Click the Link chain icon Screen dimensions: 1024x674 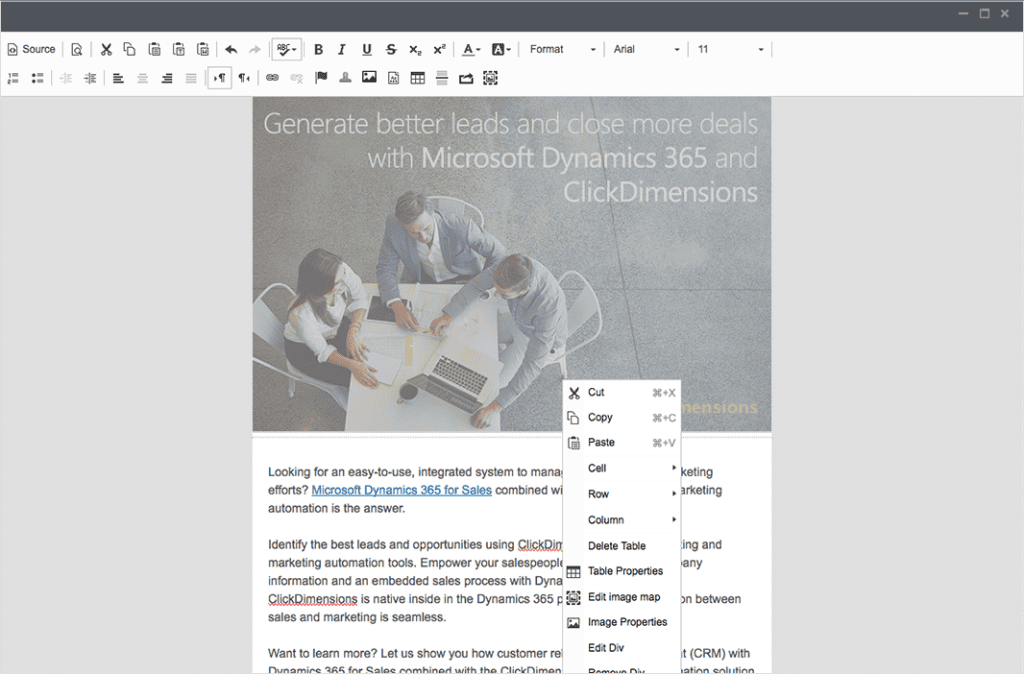point(272,78)
